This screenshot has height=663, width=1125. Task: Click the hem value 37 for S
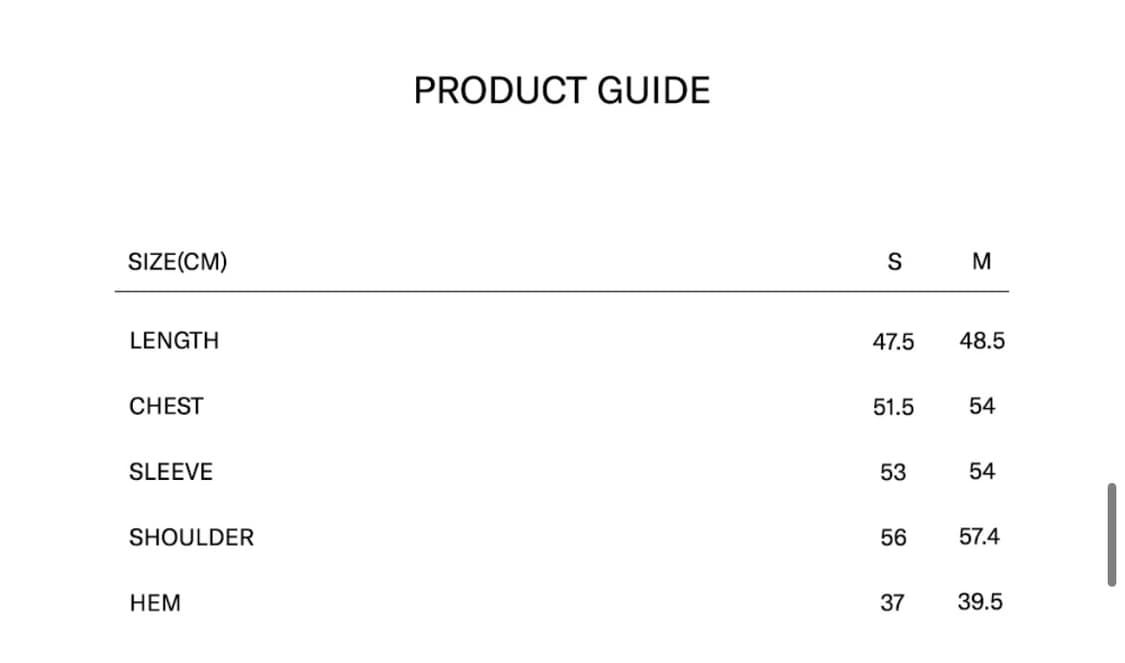tap(893, 603)
